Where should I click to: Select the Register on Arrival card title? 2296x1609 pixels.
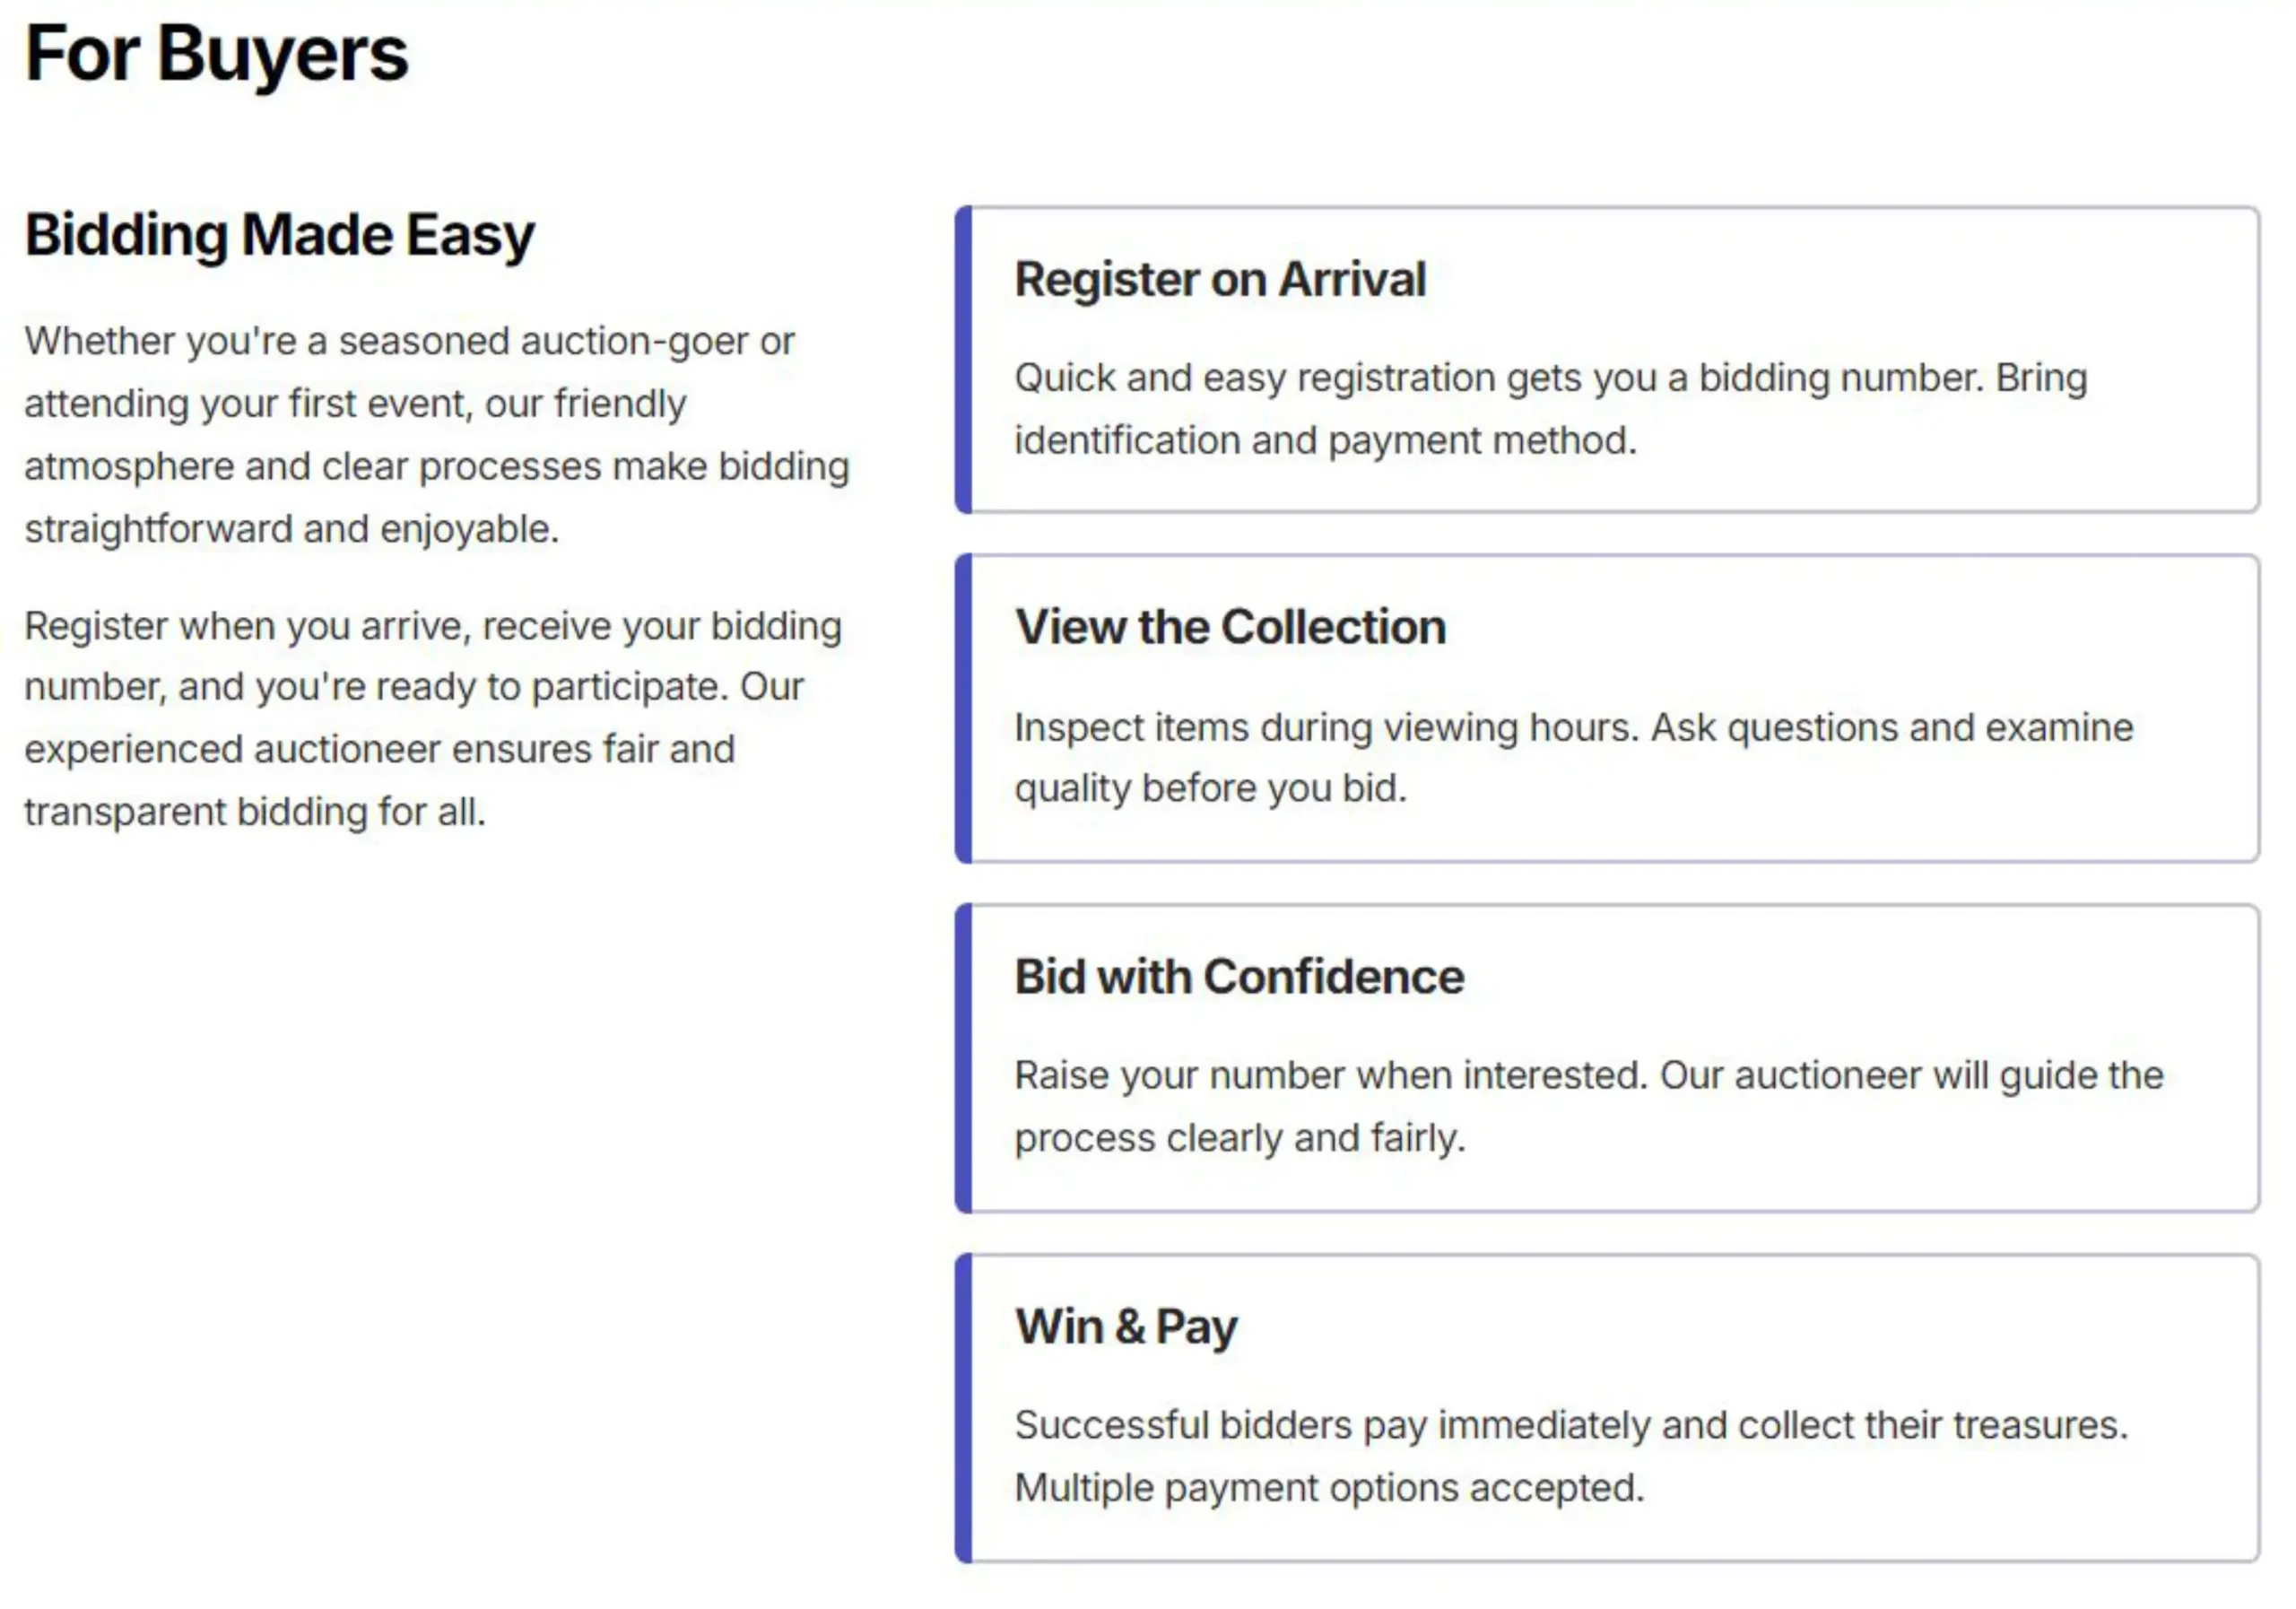click(1220, 279)
